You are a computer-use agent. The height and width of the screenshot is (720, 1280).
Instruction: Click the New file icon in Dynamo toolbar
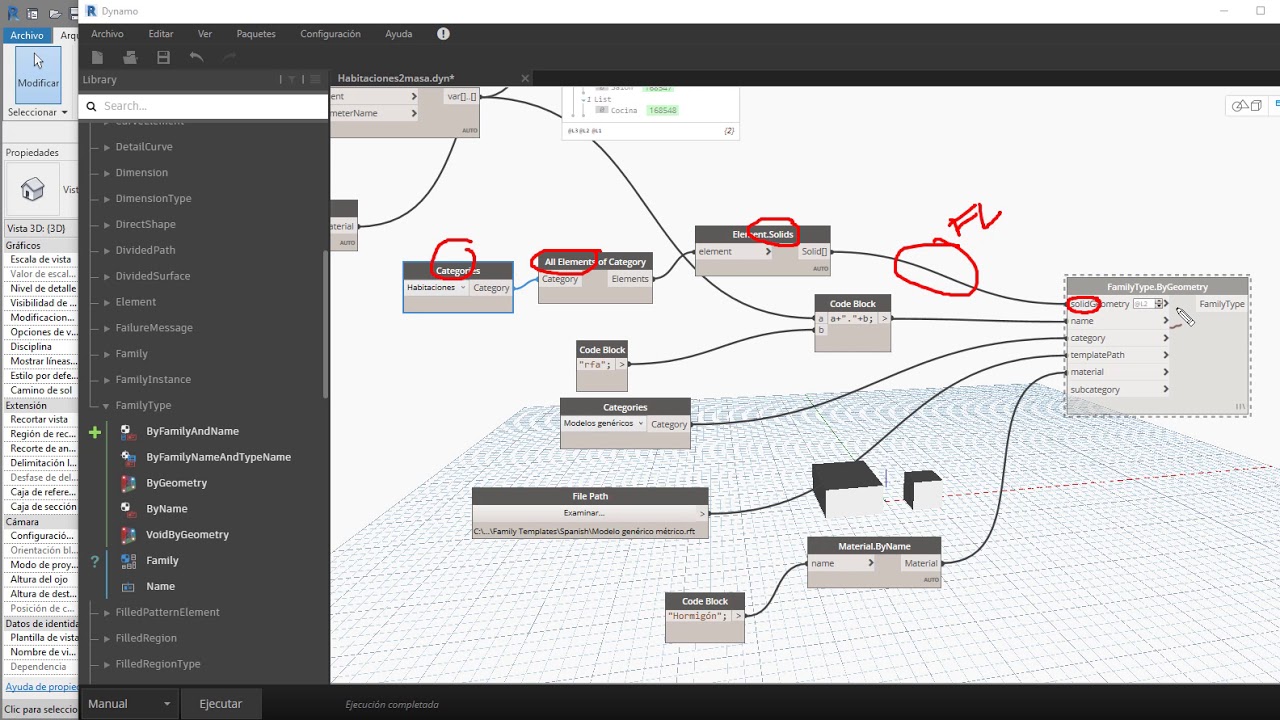click(x=97, y=58)
